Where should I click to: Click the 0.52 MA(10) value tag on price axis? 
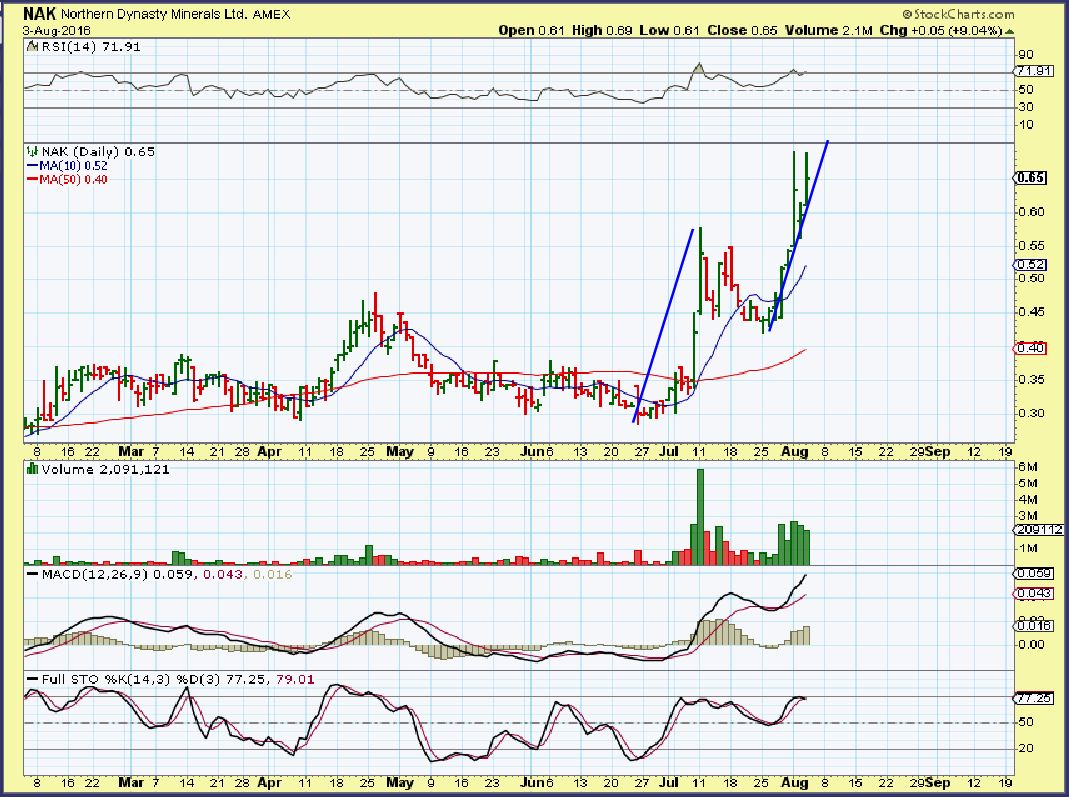[x=1030, y=265]
